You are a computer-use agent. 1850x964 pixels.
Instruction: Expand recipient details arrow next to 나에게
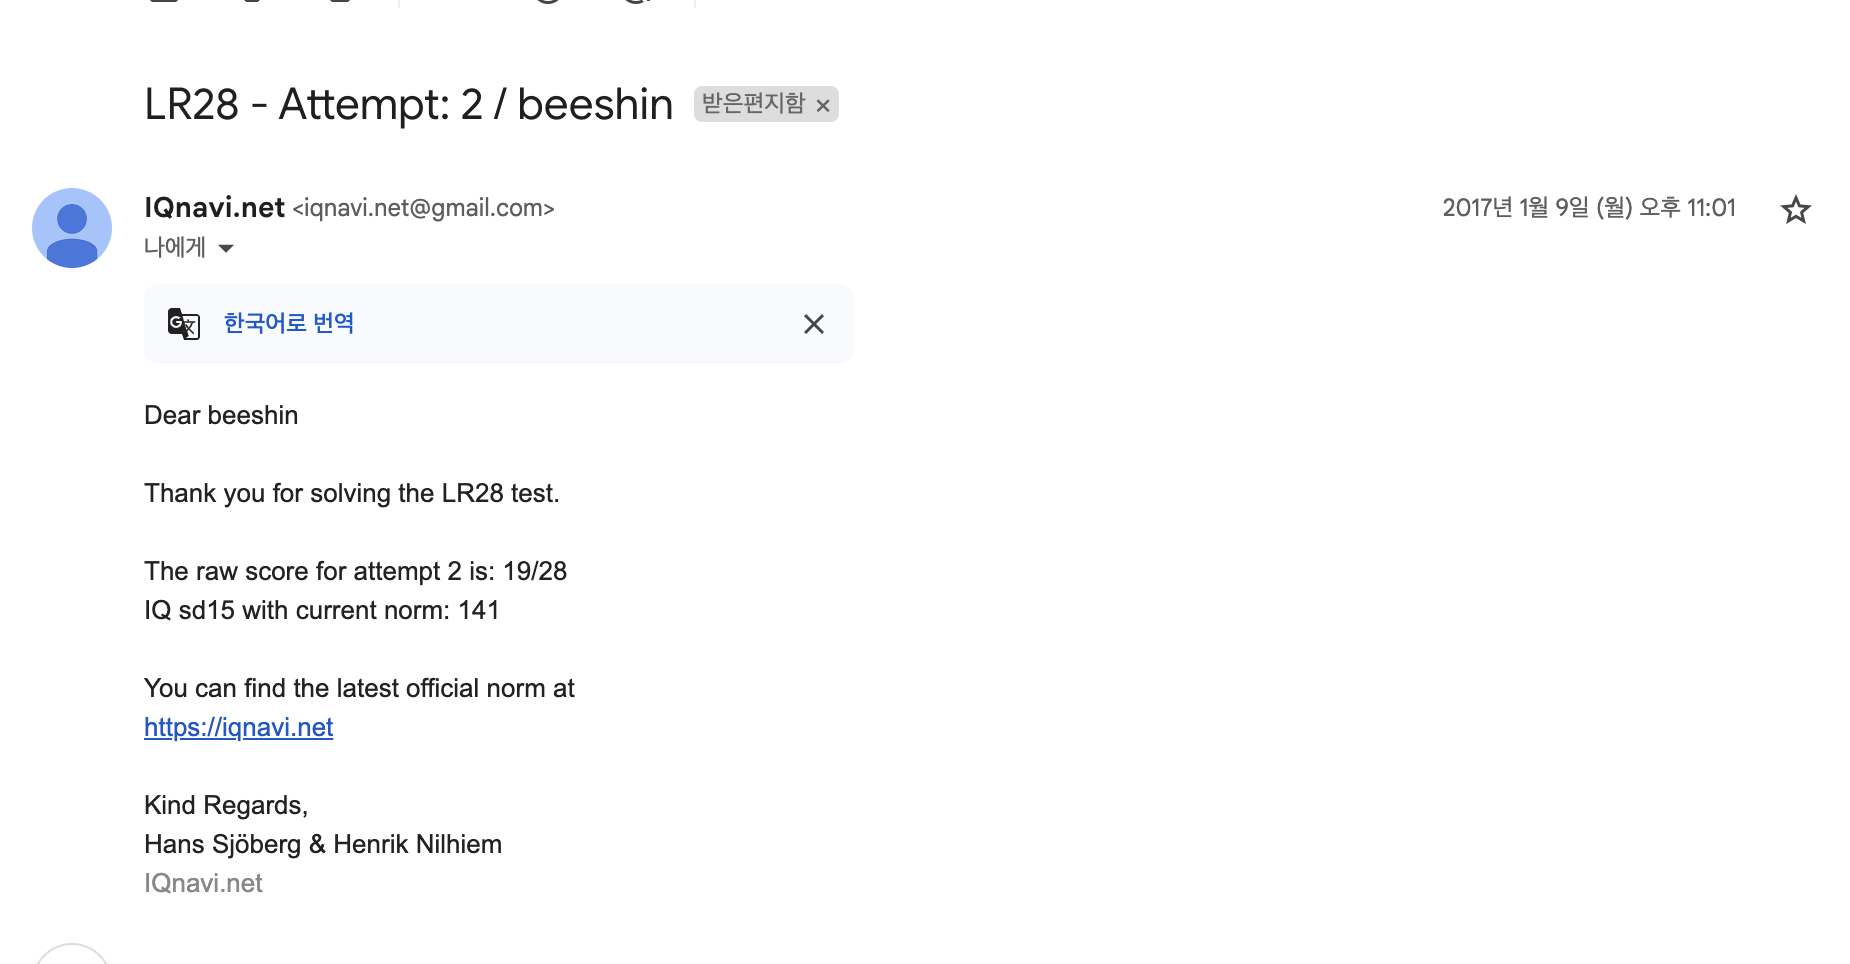click(x=226, y=248)
